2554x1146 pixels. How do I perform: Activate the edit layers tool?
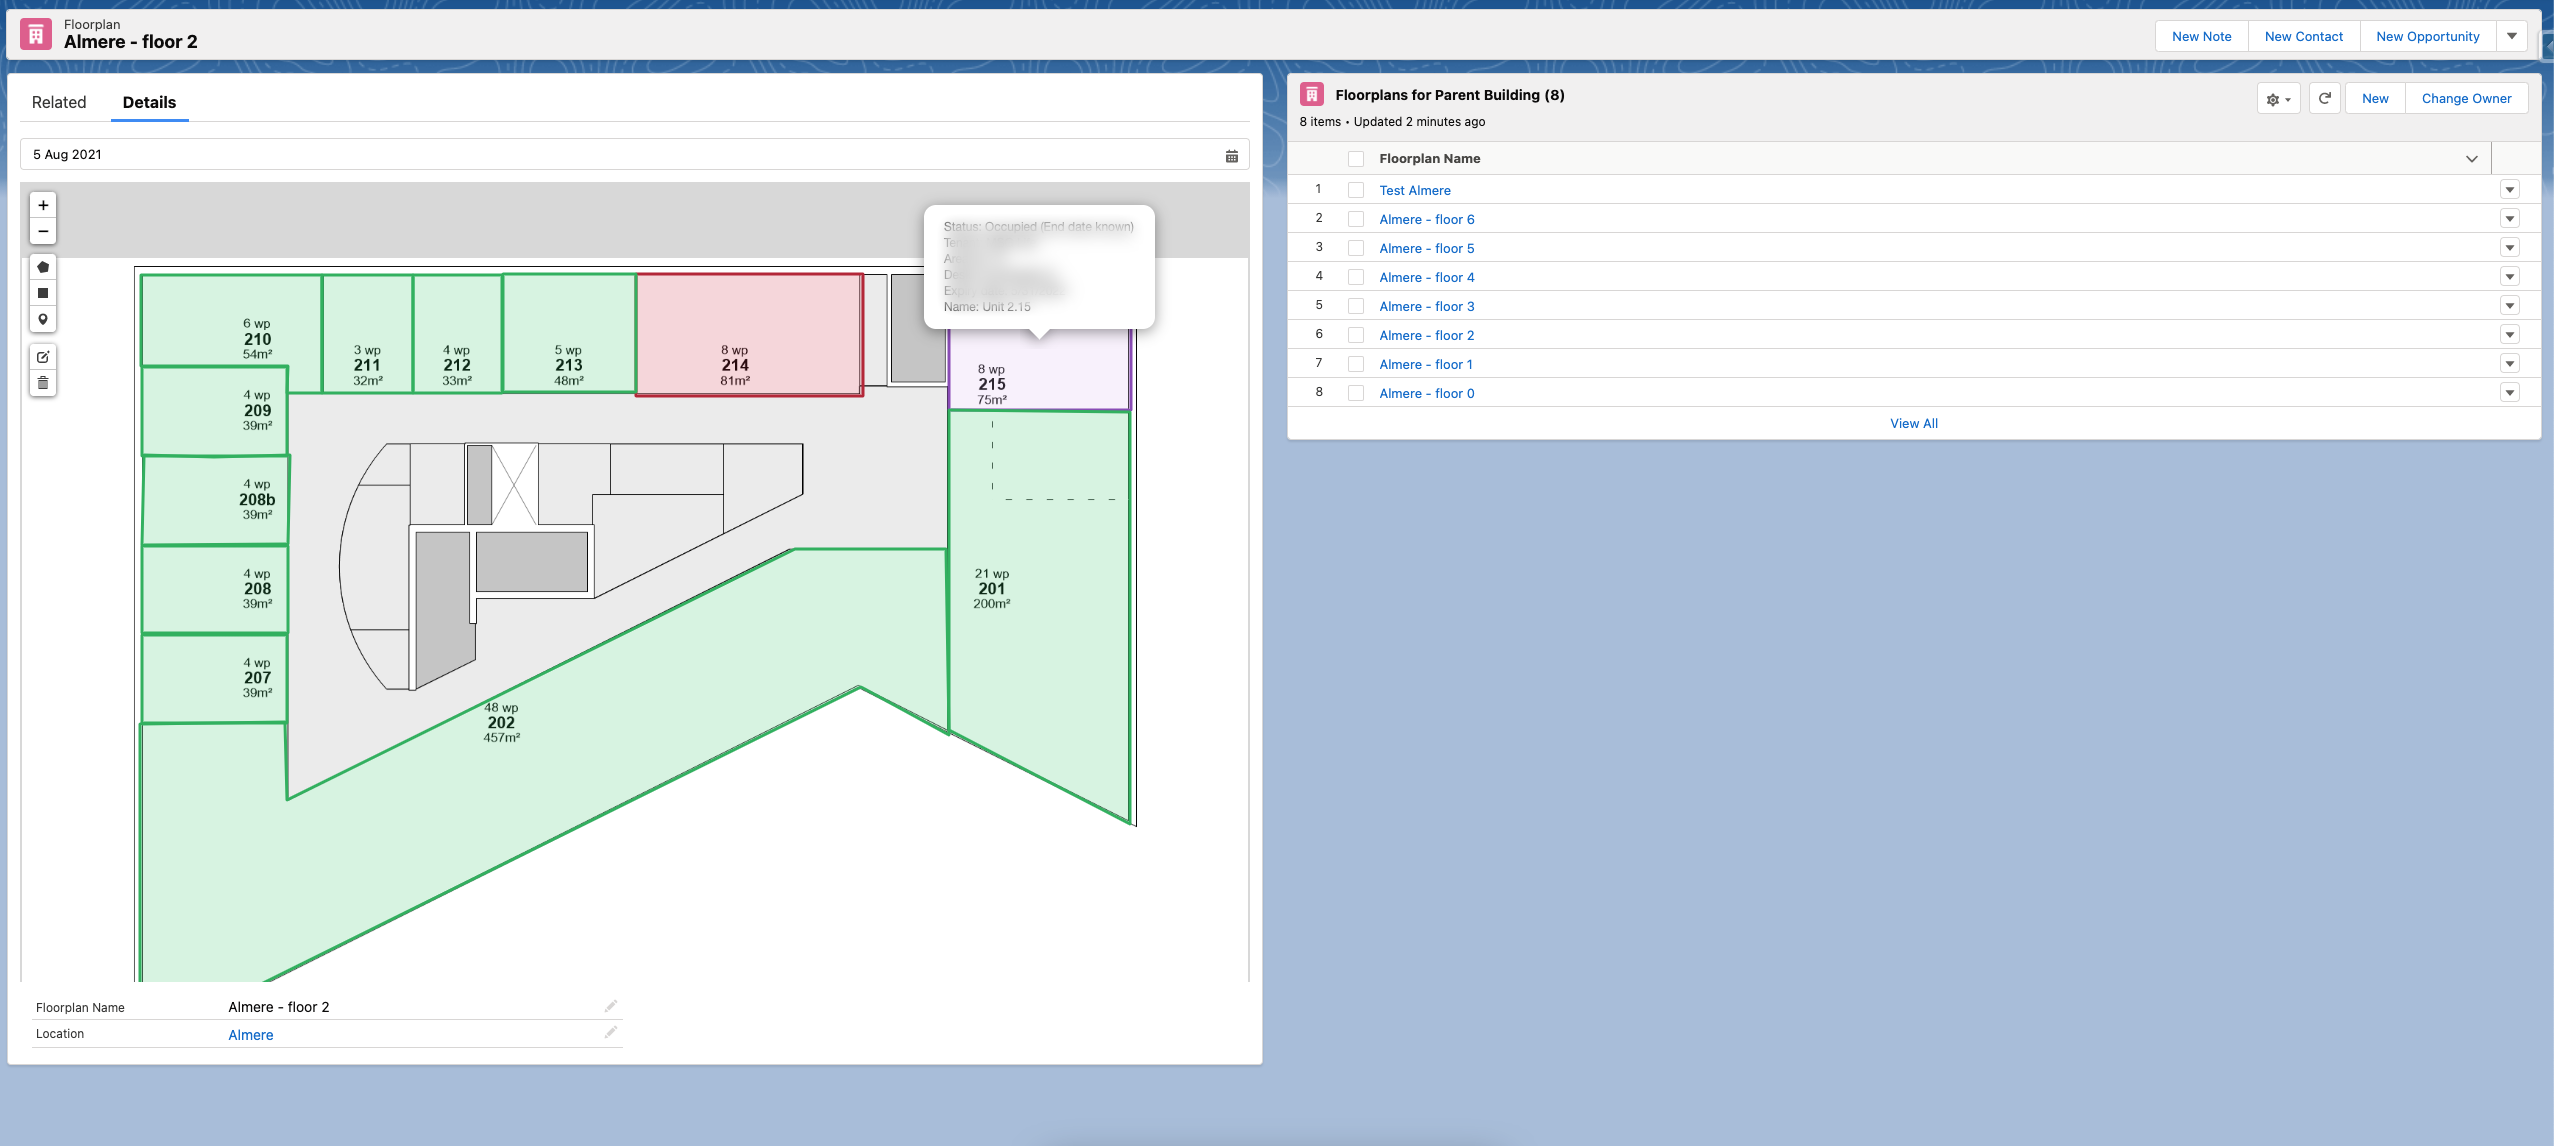pyautogui.click(x=43, y=357)
